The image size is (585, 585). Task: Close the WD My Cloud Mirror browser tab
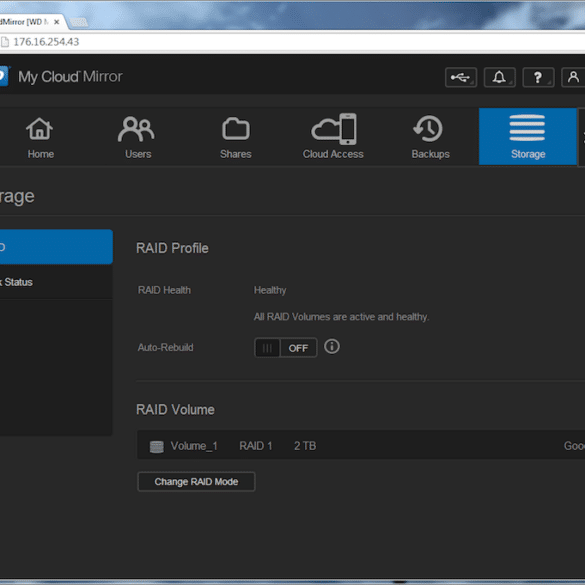click(57, 22)
